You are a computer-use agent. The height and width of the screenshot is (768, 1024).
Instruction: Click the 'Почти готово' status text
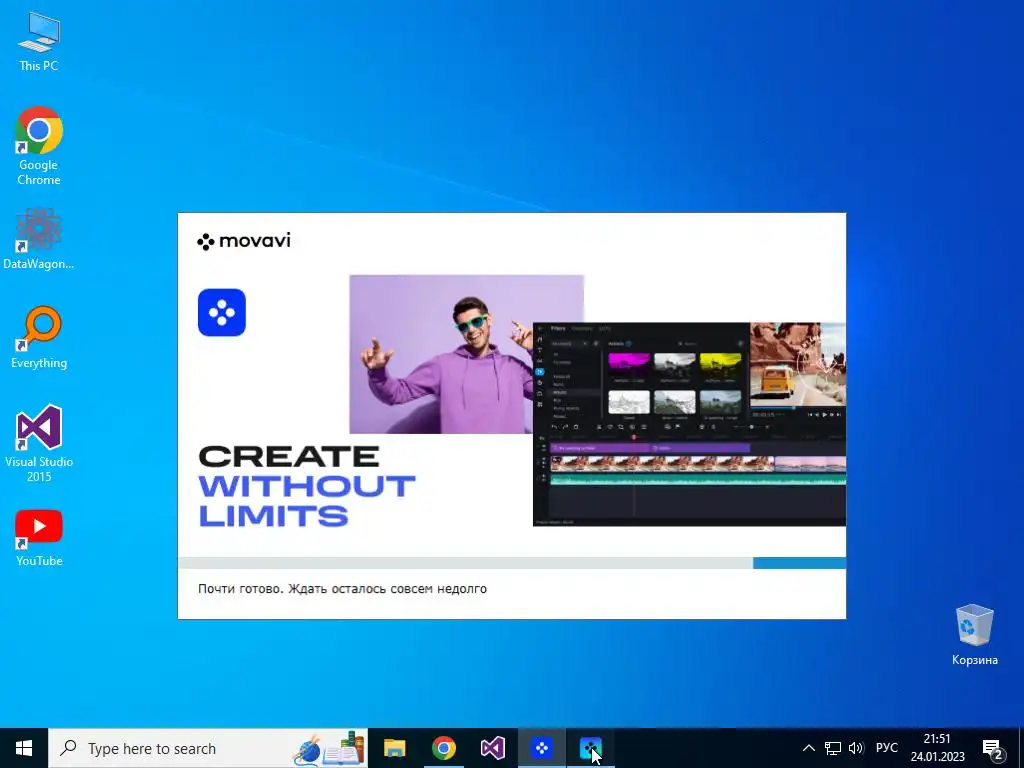[342, 589]
